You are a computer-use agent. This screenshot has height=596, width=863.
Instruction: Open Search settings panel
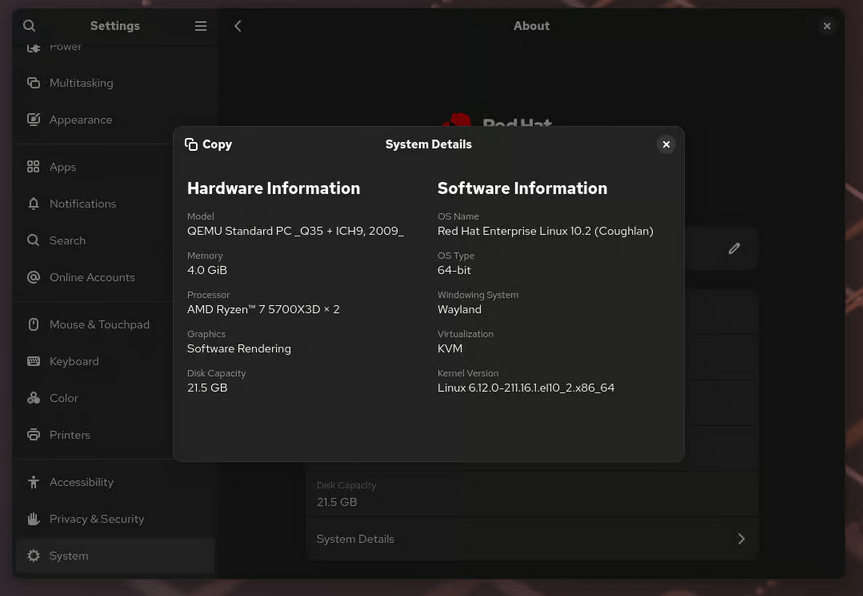[x=115, y=240]
